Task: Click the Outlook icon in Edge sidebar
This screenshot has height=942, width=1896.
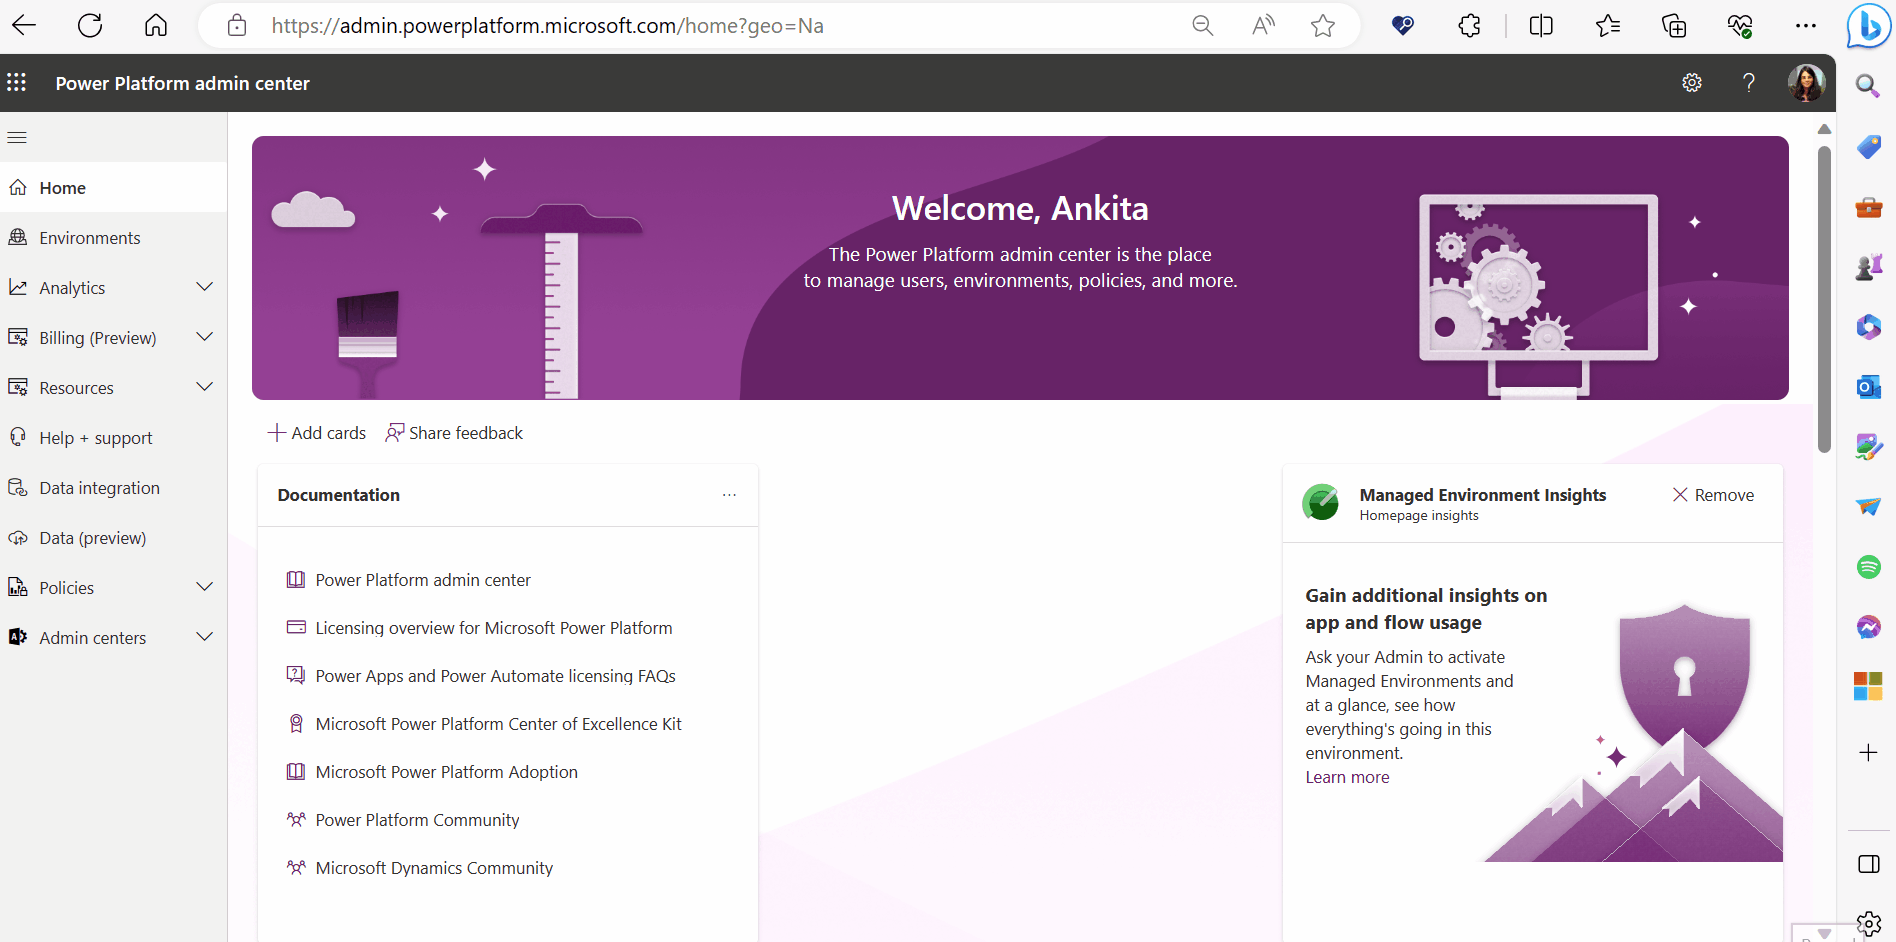Action: [1868, 387]
